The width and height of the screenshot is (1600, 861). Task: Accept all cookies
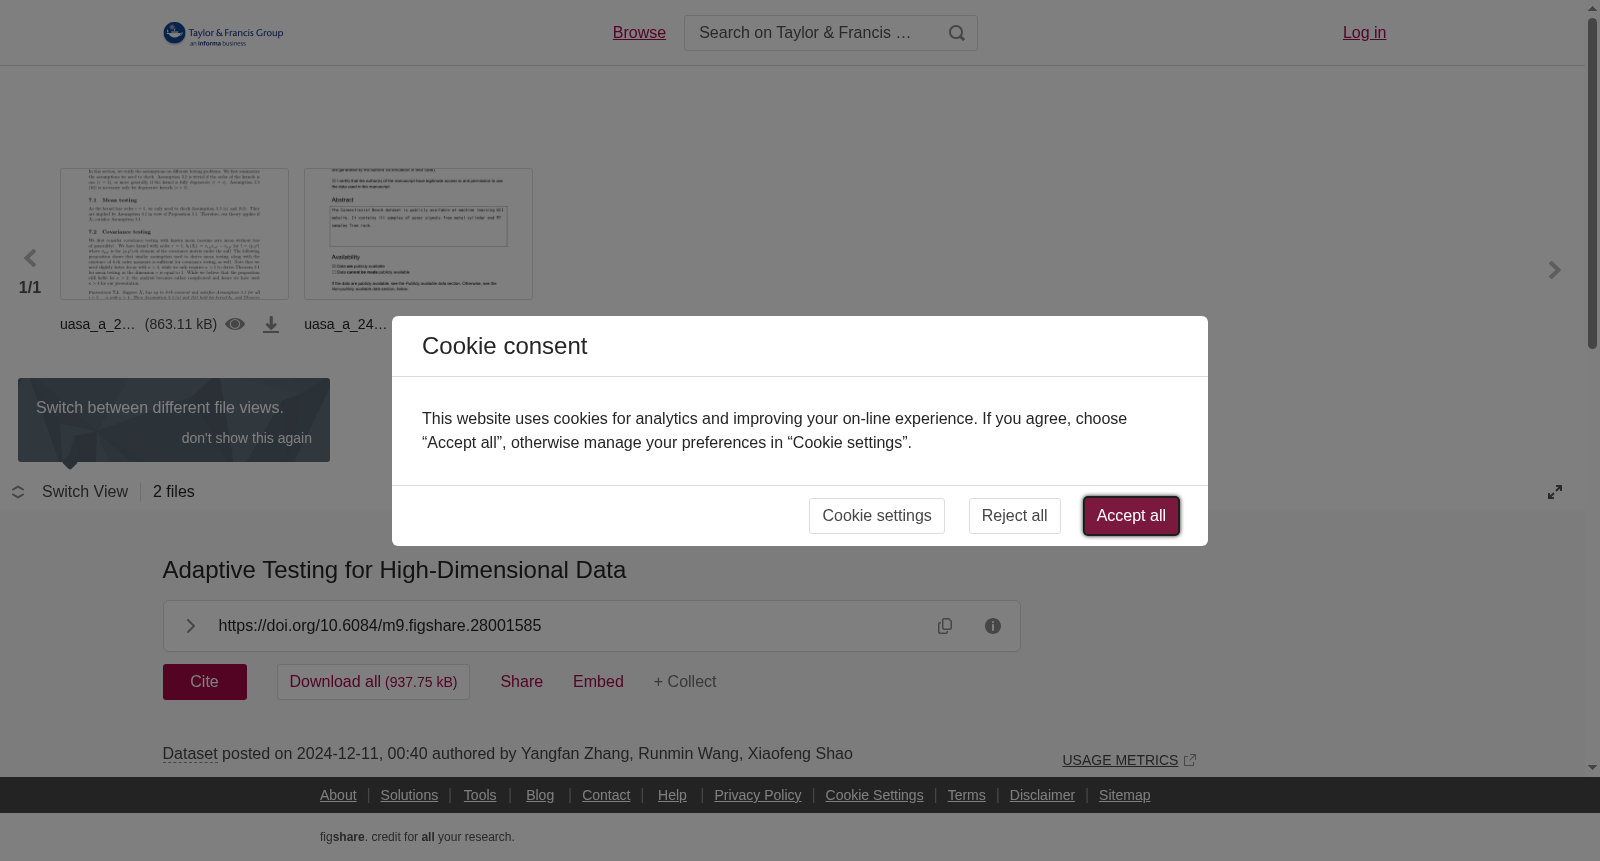click(1131, 516)
